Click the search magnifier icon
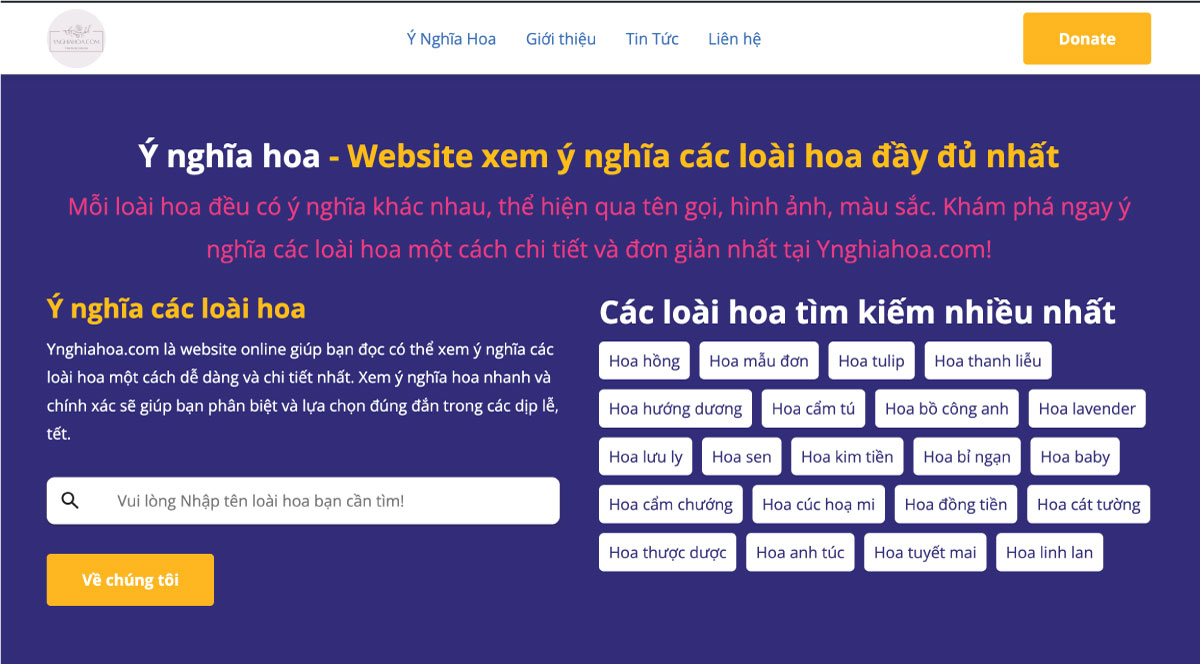This screenshot has width=1200, height=664. tap(70, 500)
